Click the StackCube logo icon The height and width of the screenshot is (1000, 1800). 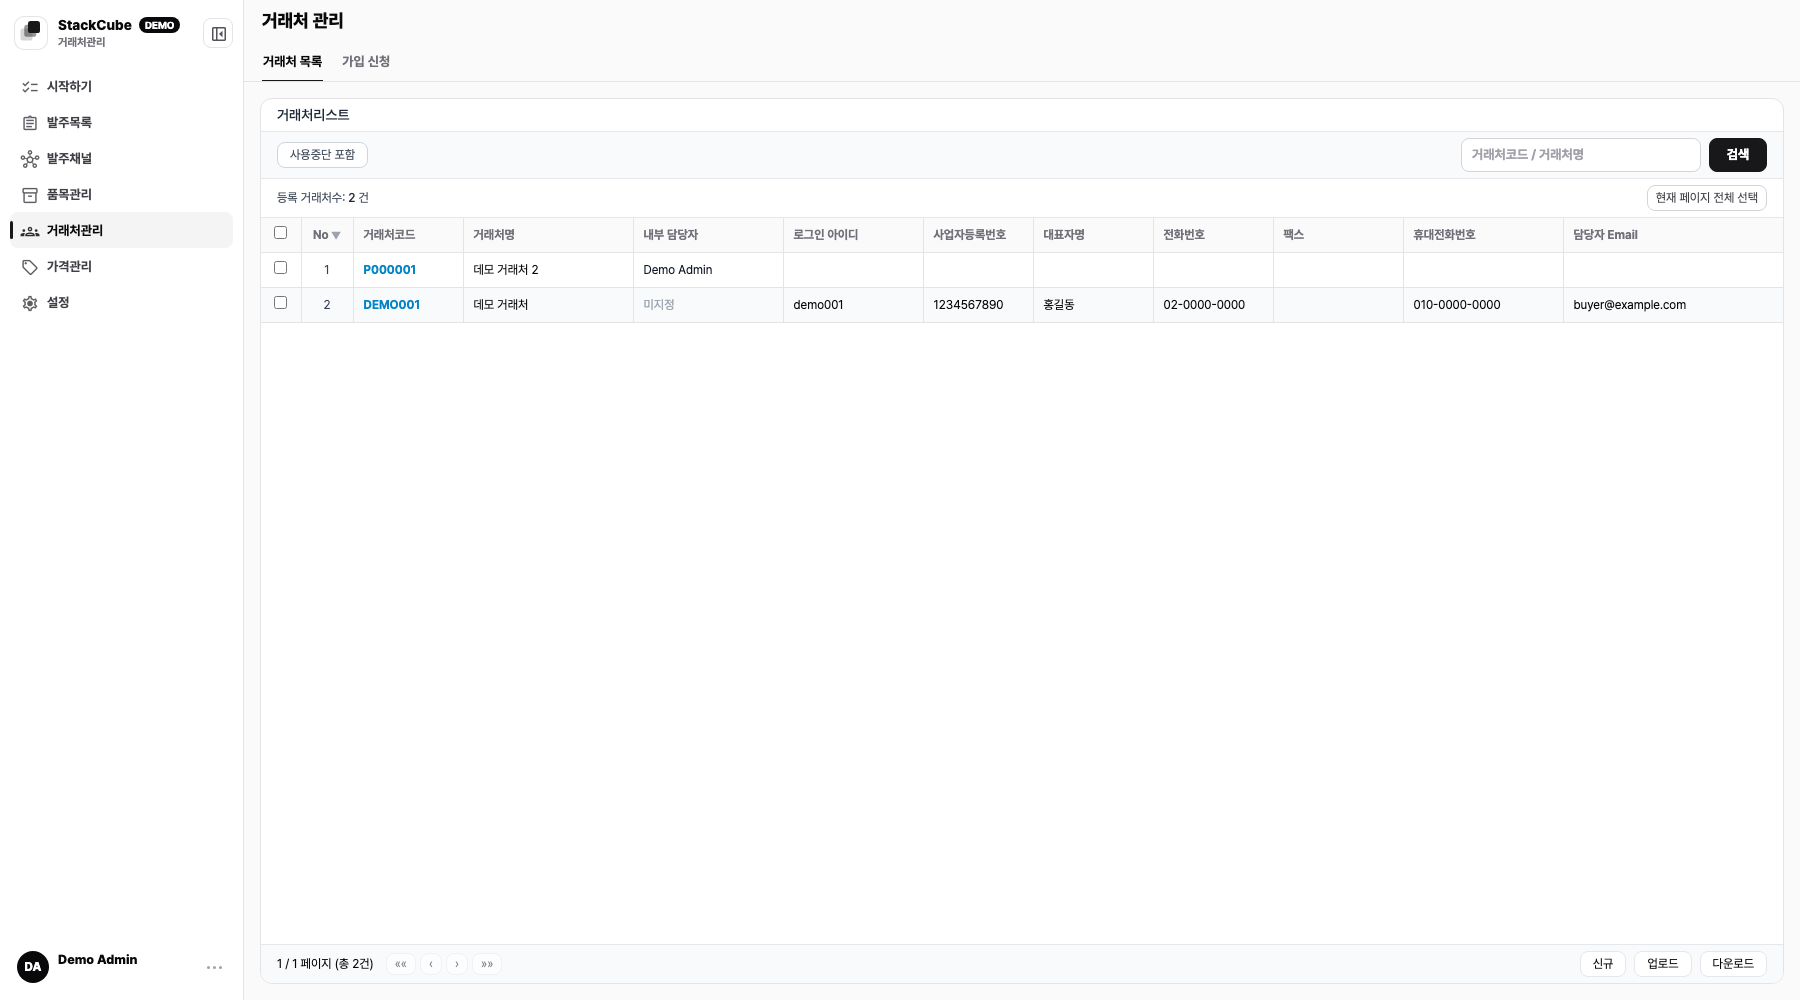pyautogui.click(x=31, y=33)
